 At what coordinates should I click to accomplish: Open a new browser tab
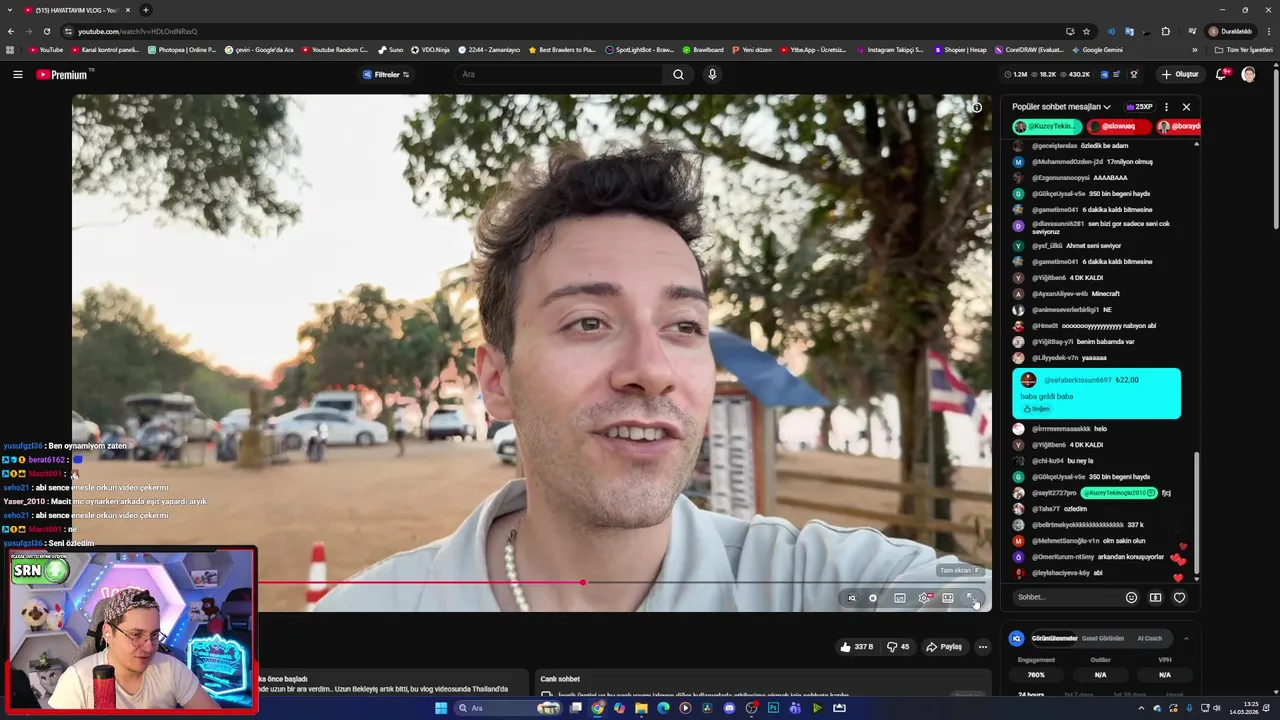146,10
